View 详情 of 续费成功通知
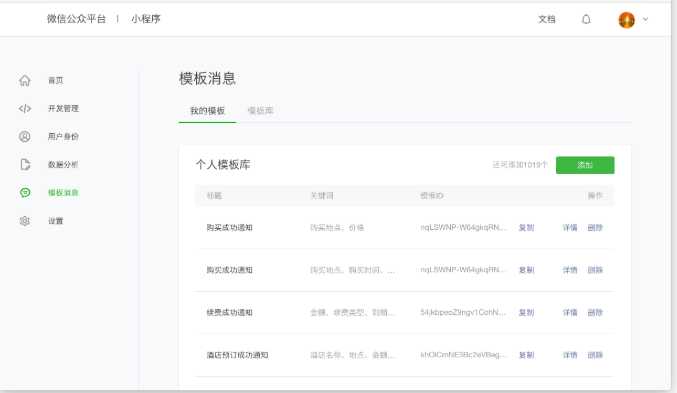 [570, 312]
